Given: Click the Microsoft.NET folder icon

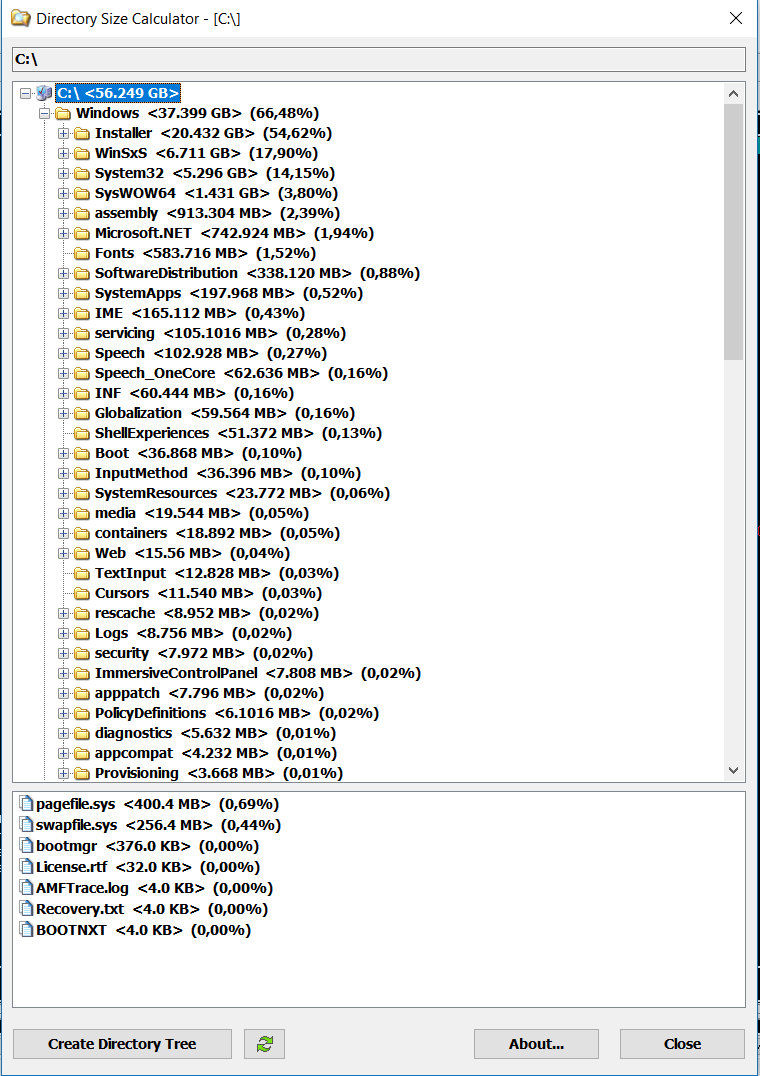Looking at the screenshot, I should (x=82, y=233).
